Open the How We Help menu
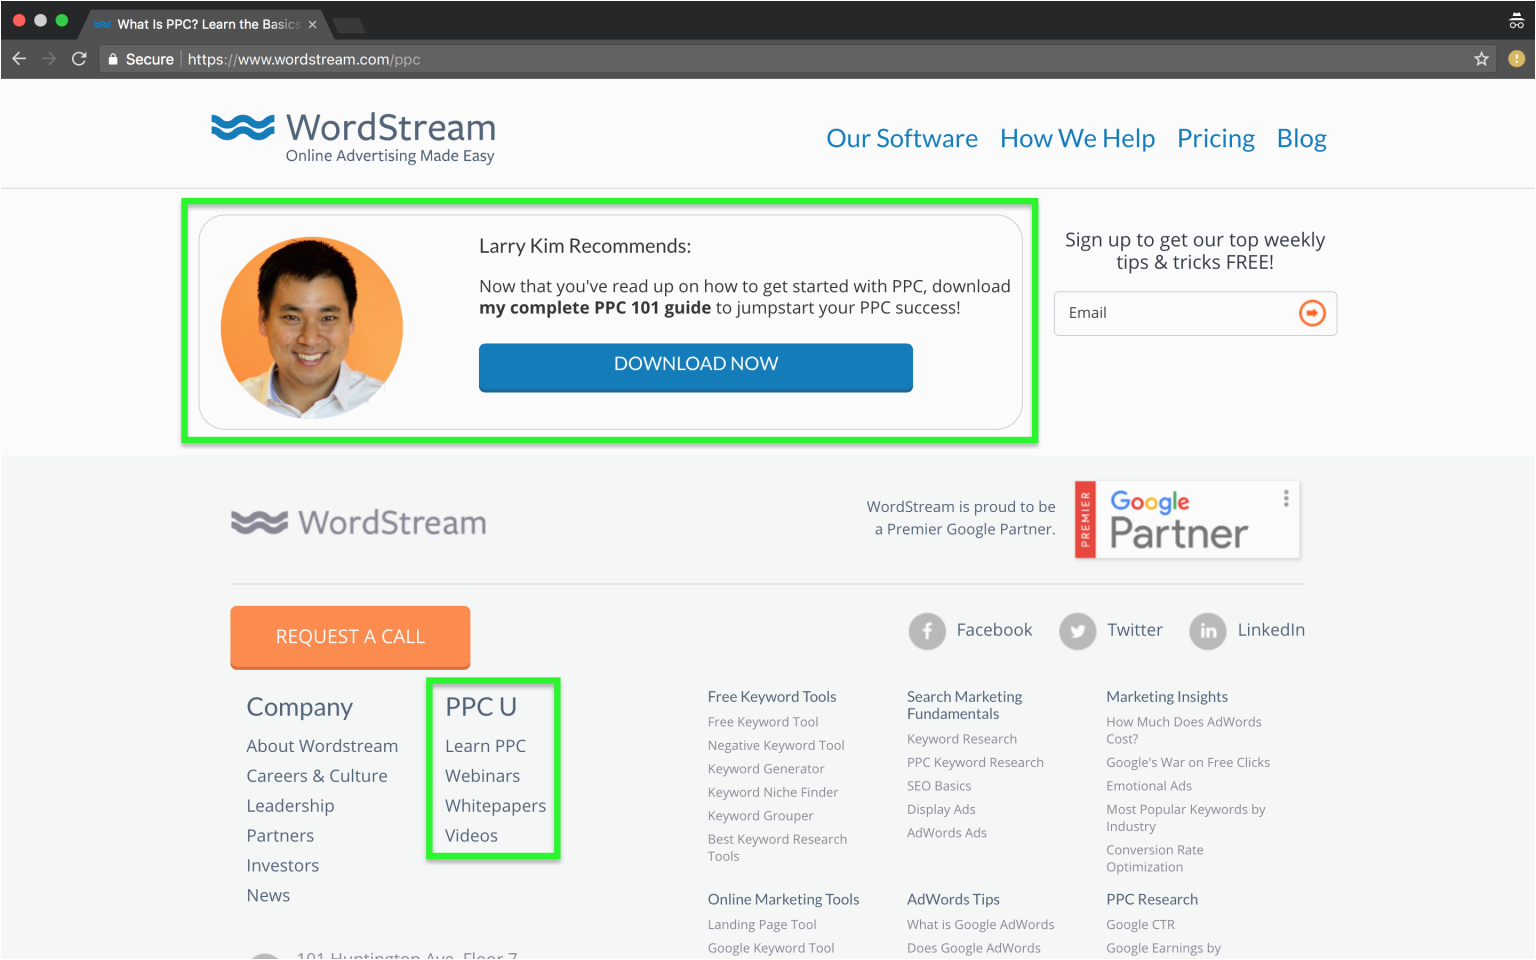The width and height of the screenshot is (1536, 960). 1077,139
